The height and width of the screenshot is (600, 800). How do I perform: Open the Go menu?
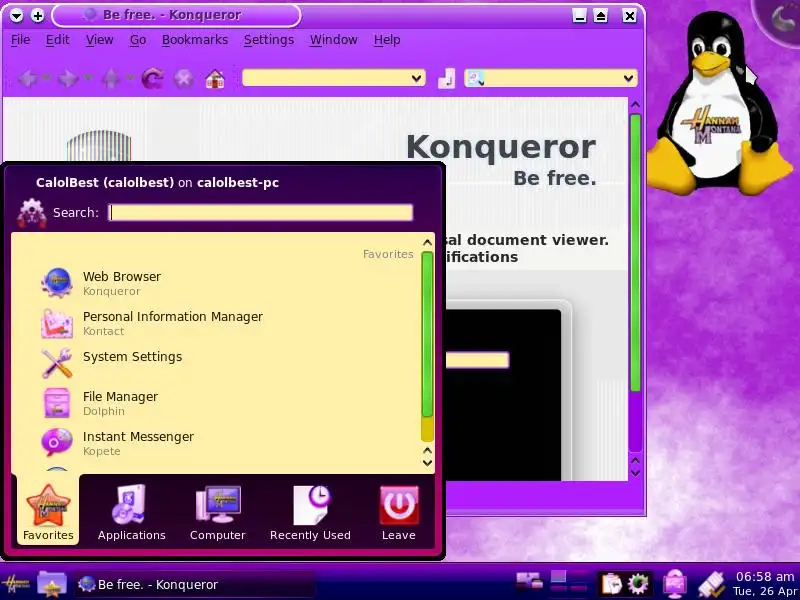tap(138, 40)
